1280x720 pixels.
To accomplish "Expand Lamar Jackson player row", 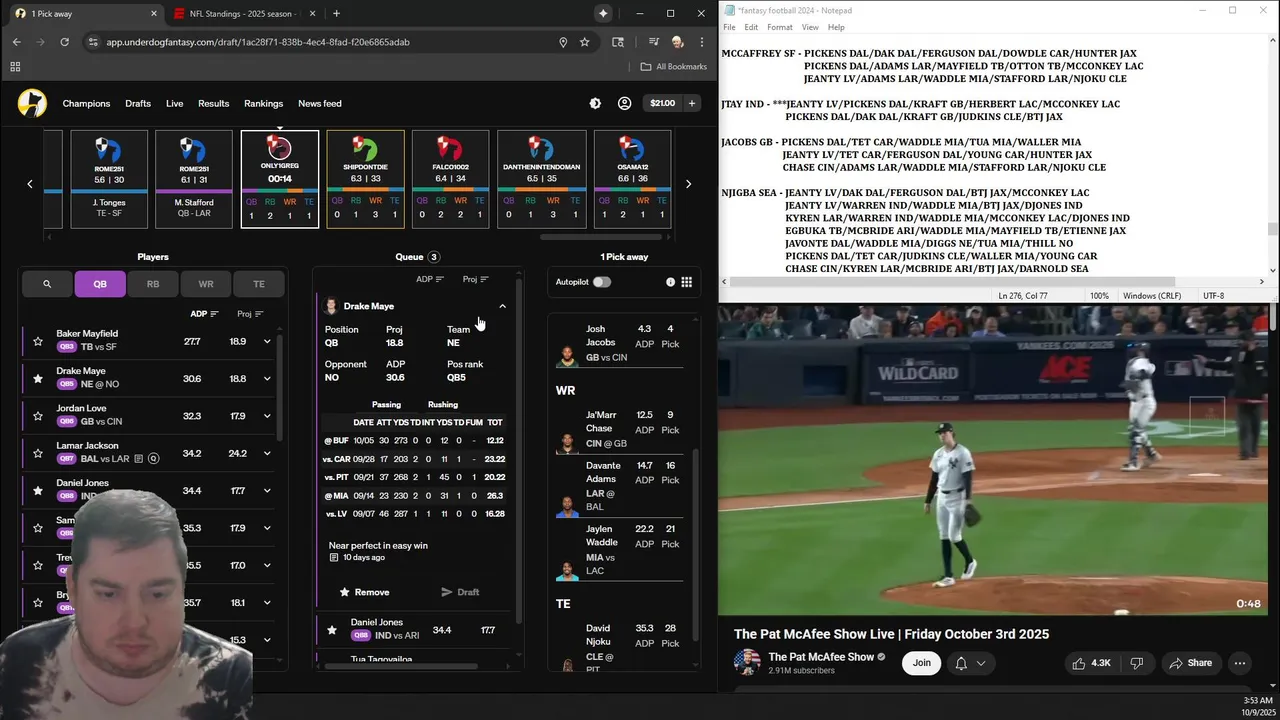I will coord(267,453).
